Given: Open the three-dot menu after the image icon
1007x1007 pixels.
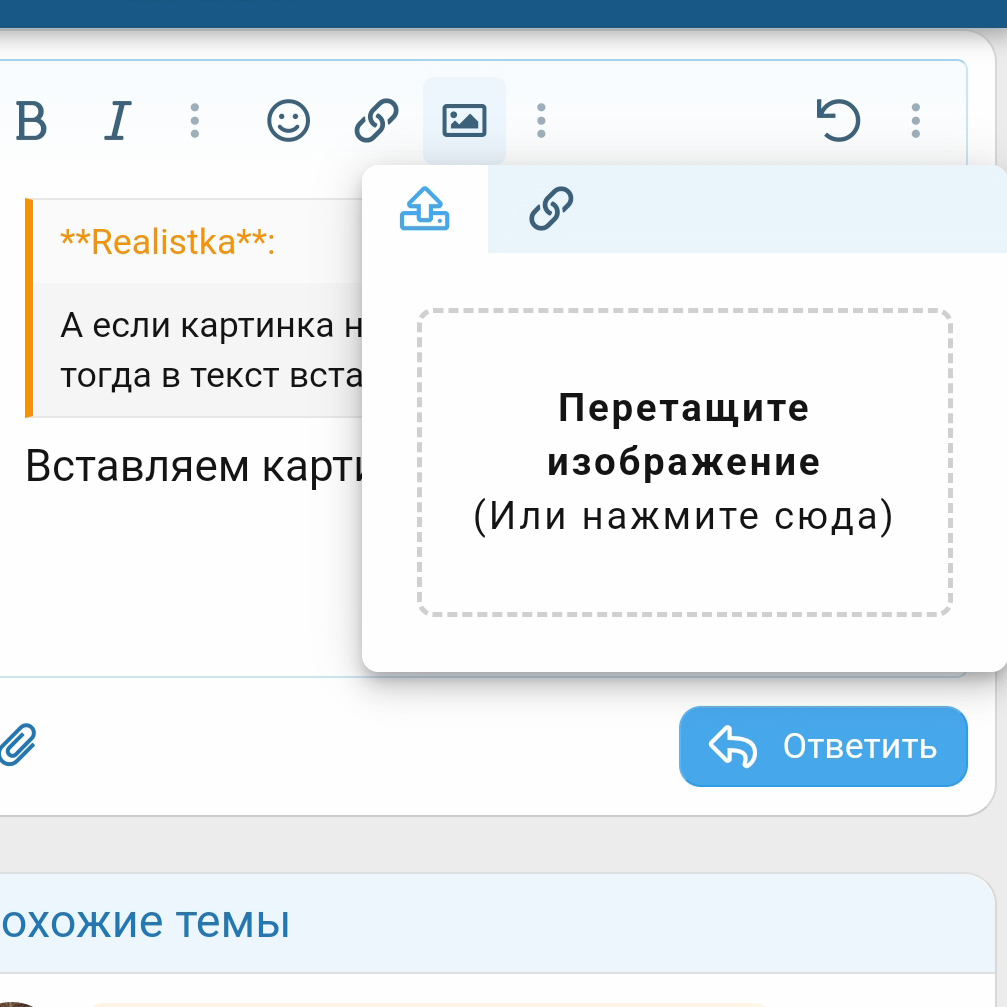Looking at the screenshot, I should 540,120.
